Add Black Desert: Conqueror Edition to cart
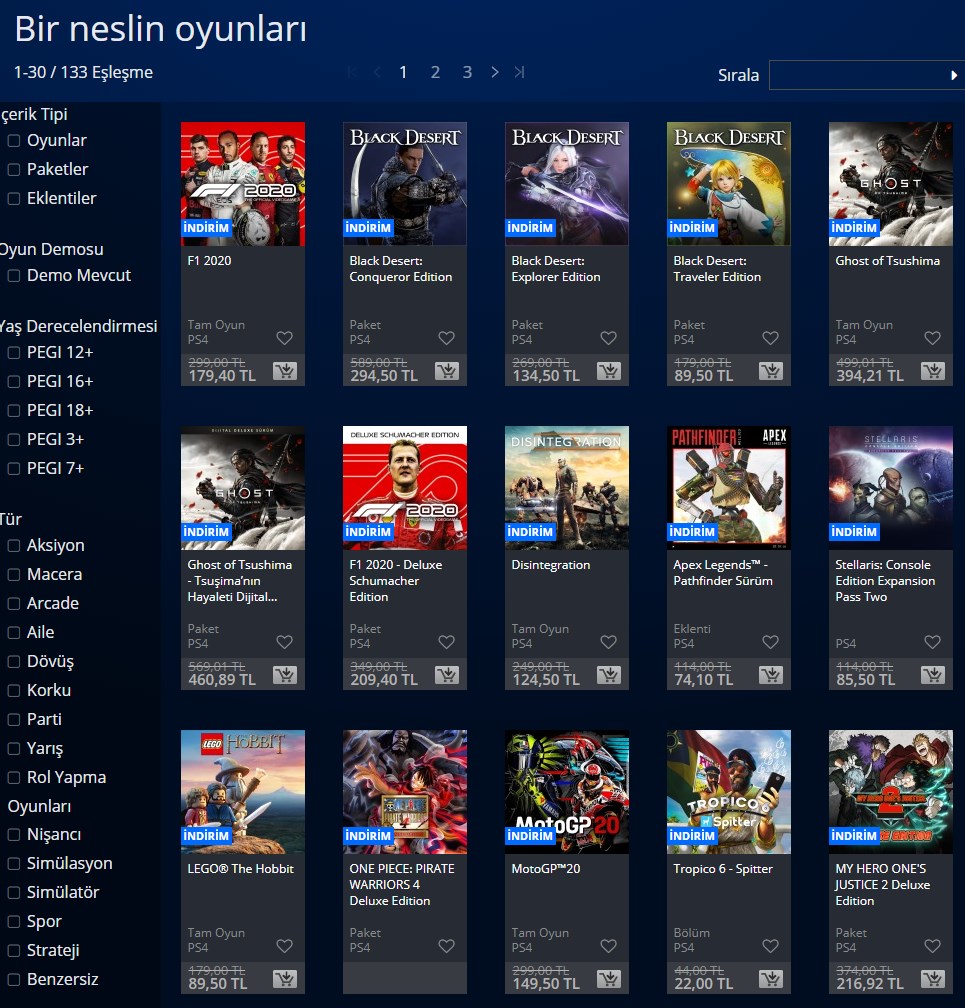Image resolution: width=965 pixels, height=1008 pixels. tap(447, 371)
